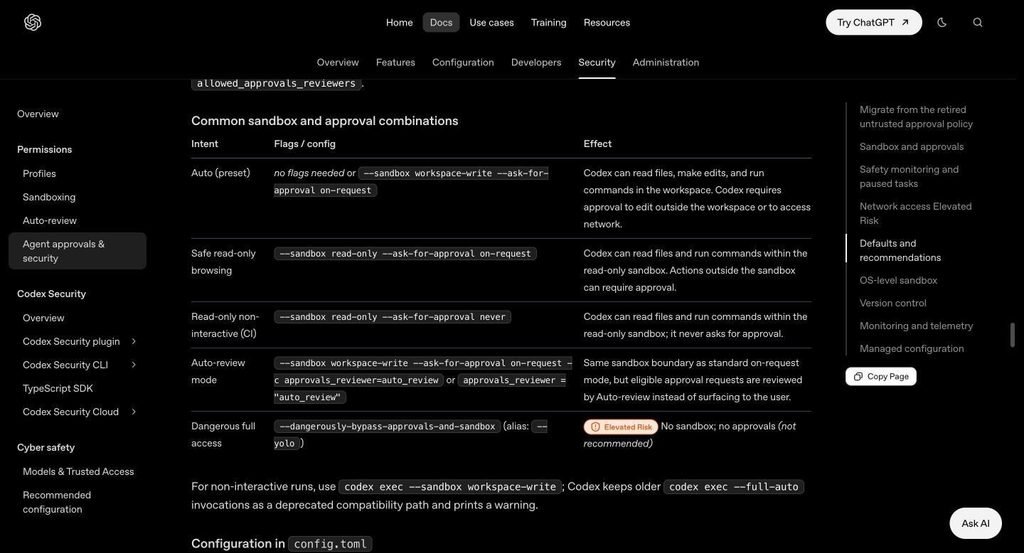Open Codex Security Cloud sidebar link
The height and width of the screenshot is (553, 1024).
click(71, 411)
